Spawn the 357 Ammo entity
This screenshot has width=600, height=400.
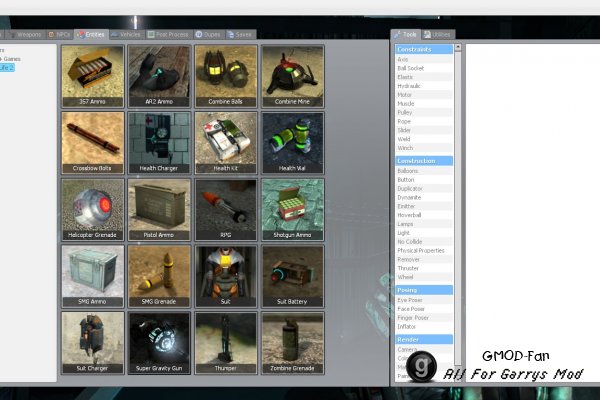tap(93, 76)
